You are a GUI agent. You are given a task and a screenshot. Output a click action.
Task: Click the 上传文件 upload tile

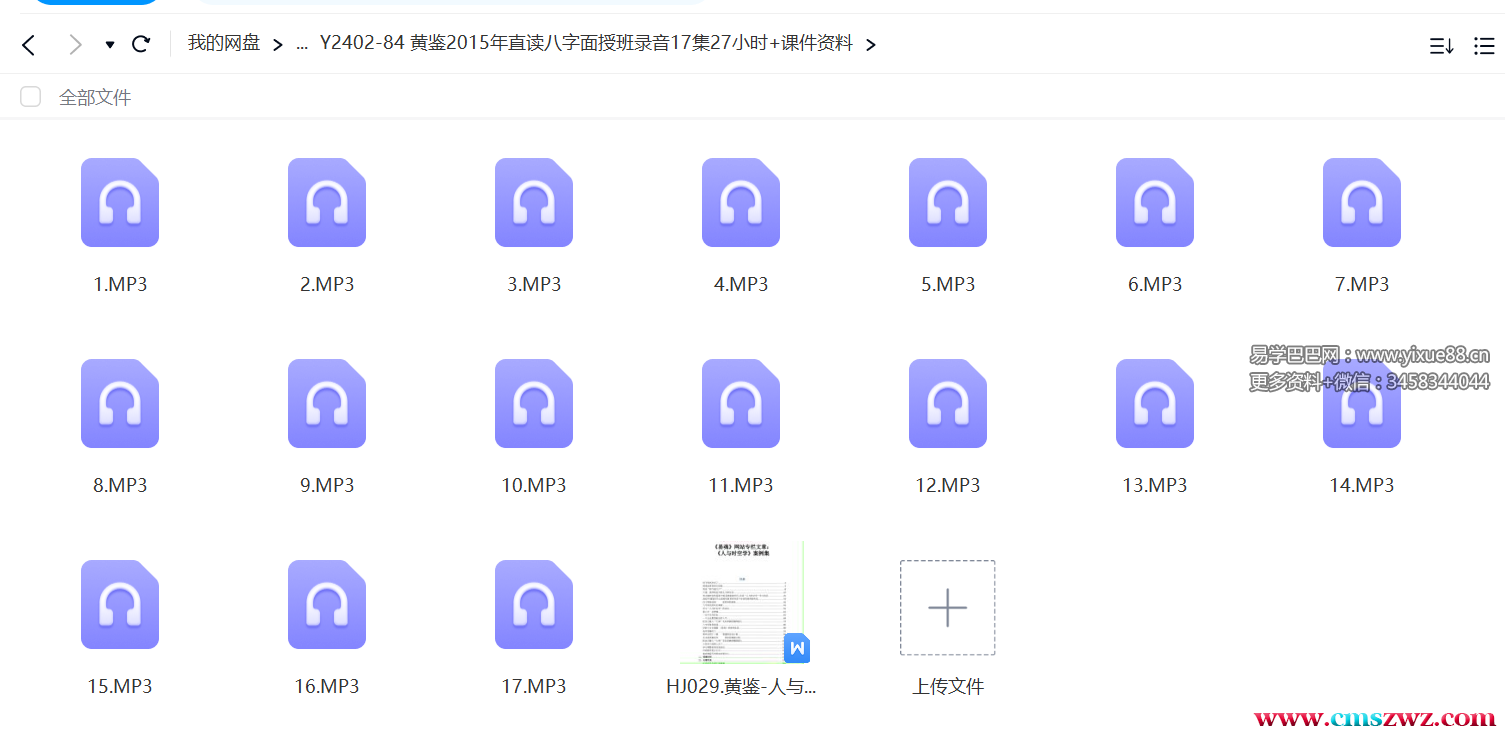tap(947, 608)
